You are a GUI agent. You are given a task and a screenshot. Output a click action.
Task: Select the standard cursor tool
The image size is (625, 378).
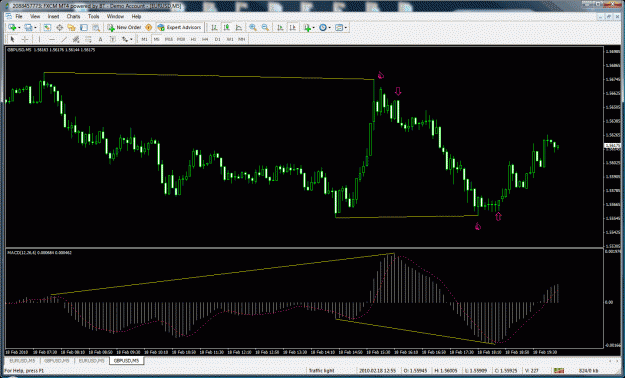12,39
